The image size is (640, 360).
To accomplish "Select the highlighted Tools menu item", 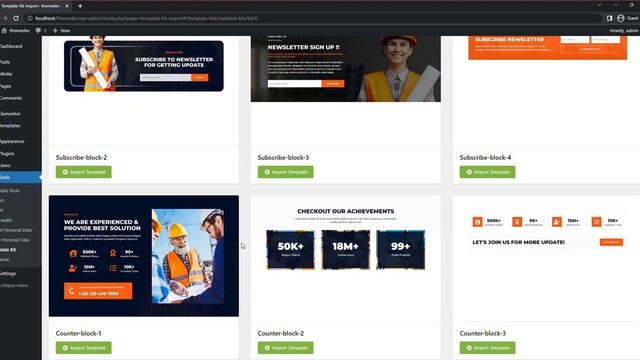I will pyautogui.click(x=20, y=177).
